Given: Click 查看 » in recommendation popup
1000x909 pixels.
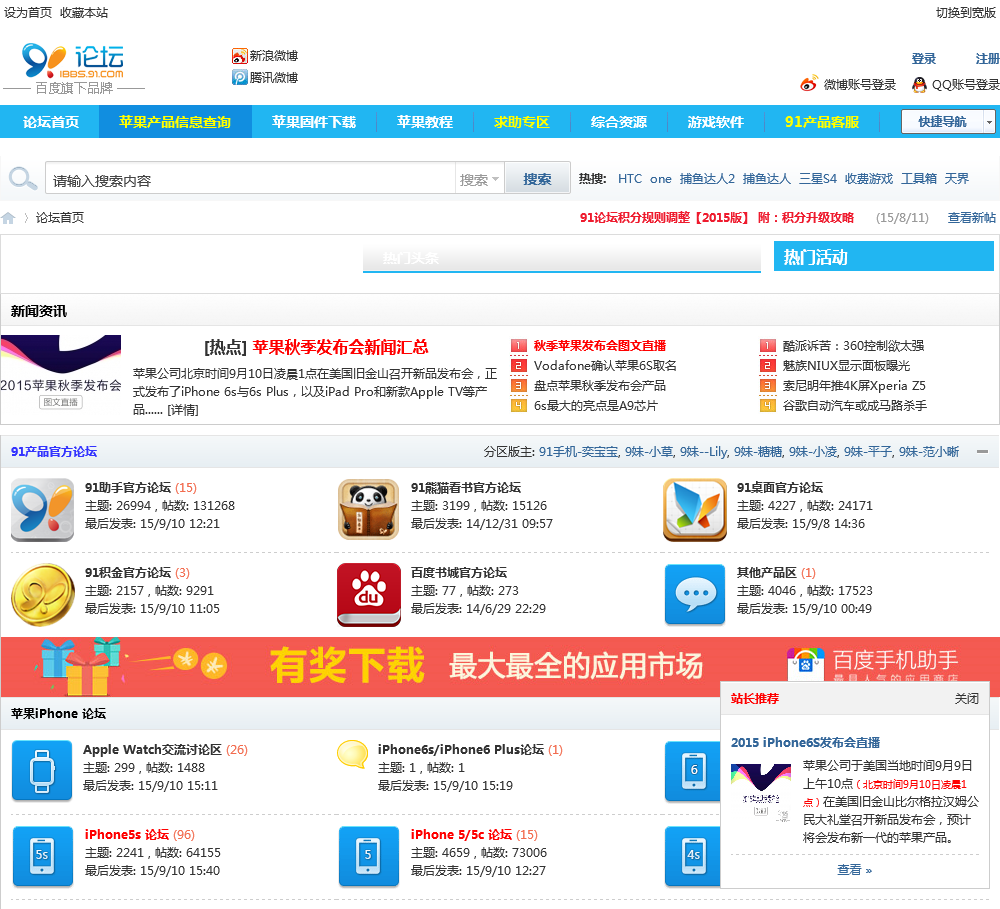Looking at the screenshot, I should point(855,869).
